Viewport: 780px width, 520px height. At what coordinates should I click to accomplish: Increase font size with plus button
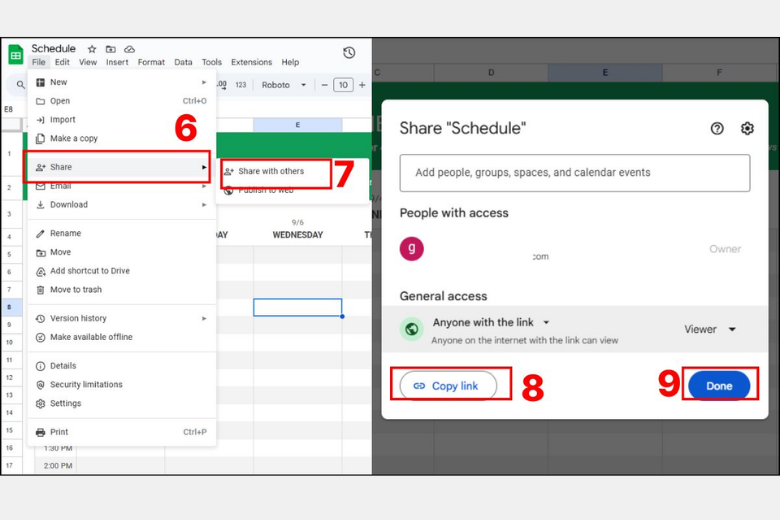(362, 85)
